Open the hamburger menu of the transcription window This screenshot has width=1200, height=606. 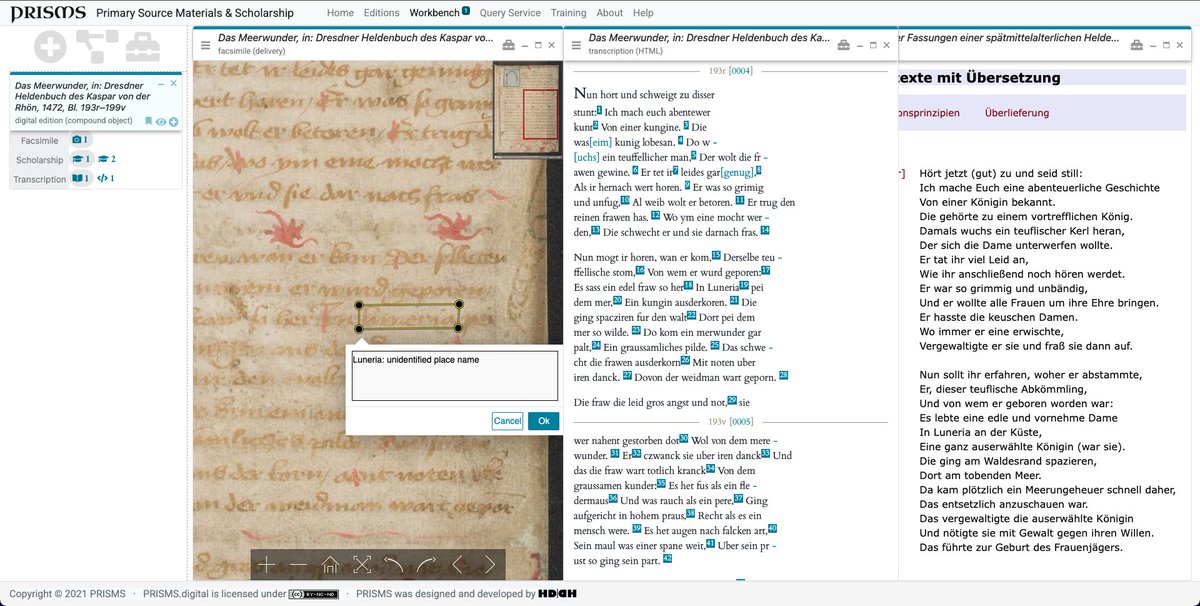577,45
